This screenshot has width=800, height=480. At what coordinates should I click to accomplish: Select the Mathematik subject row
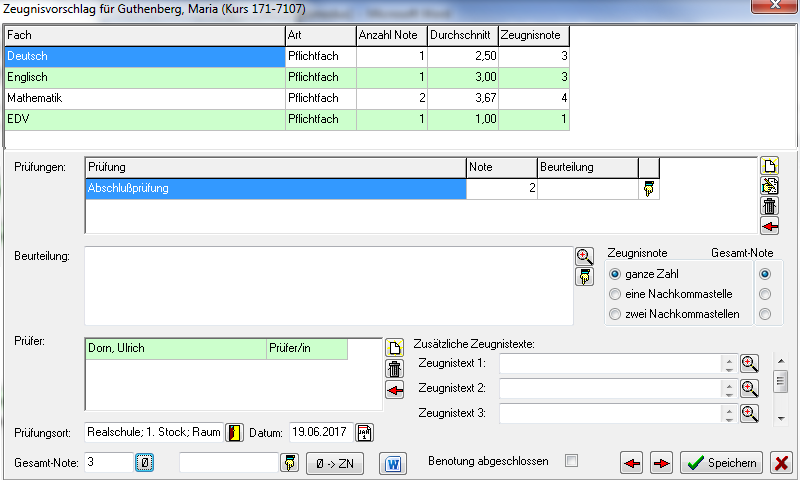point(287,98)
